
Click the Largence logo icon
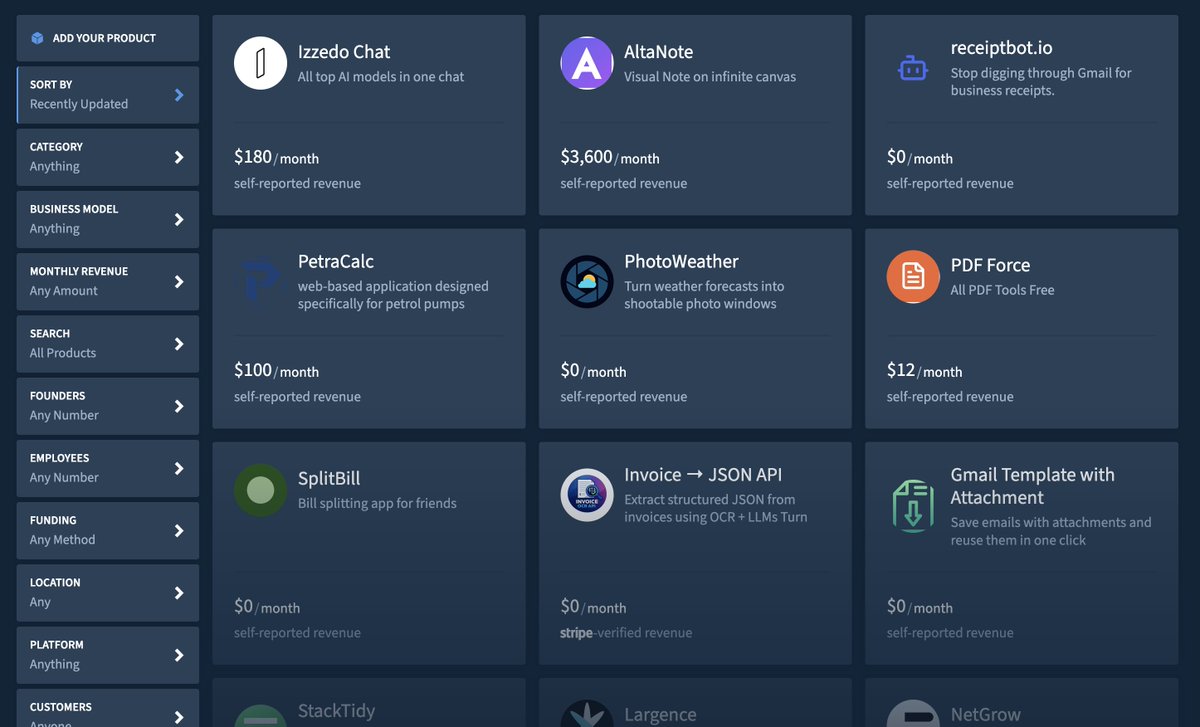coord(587,714)
